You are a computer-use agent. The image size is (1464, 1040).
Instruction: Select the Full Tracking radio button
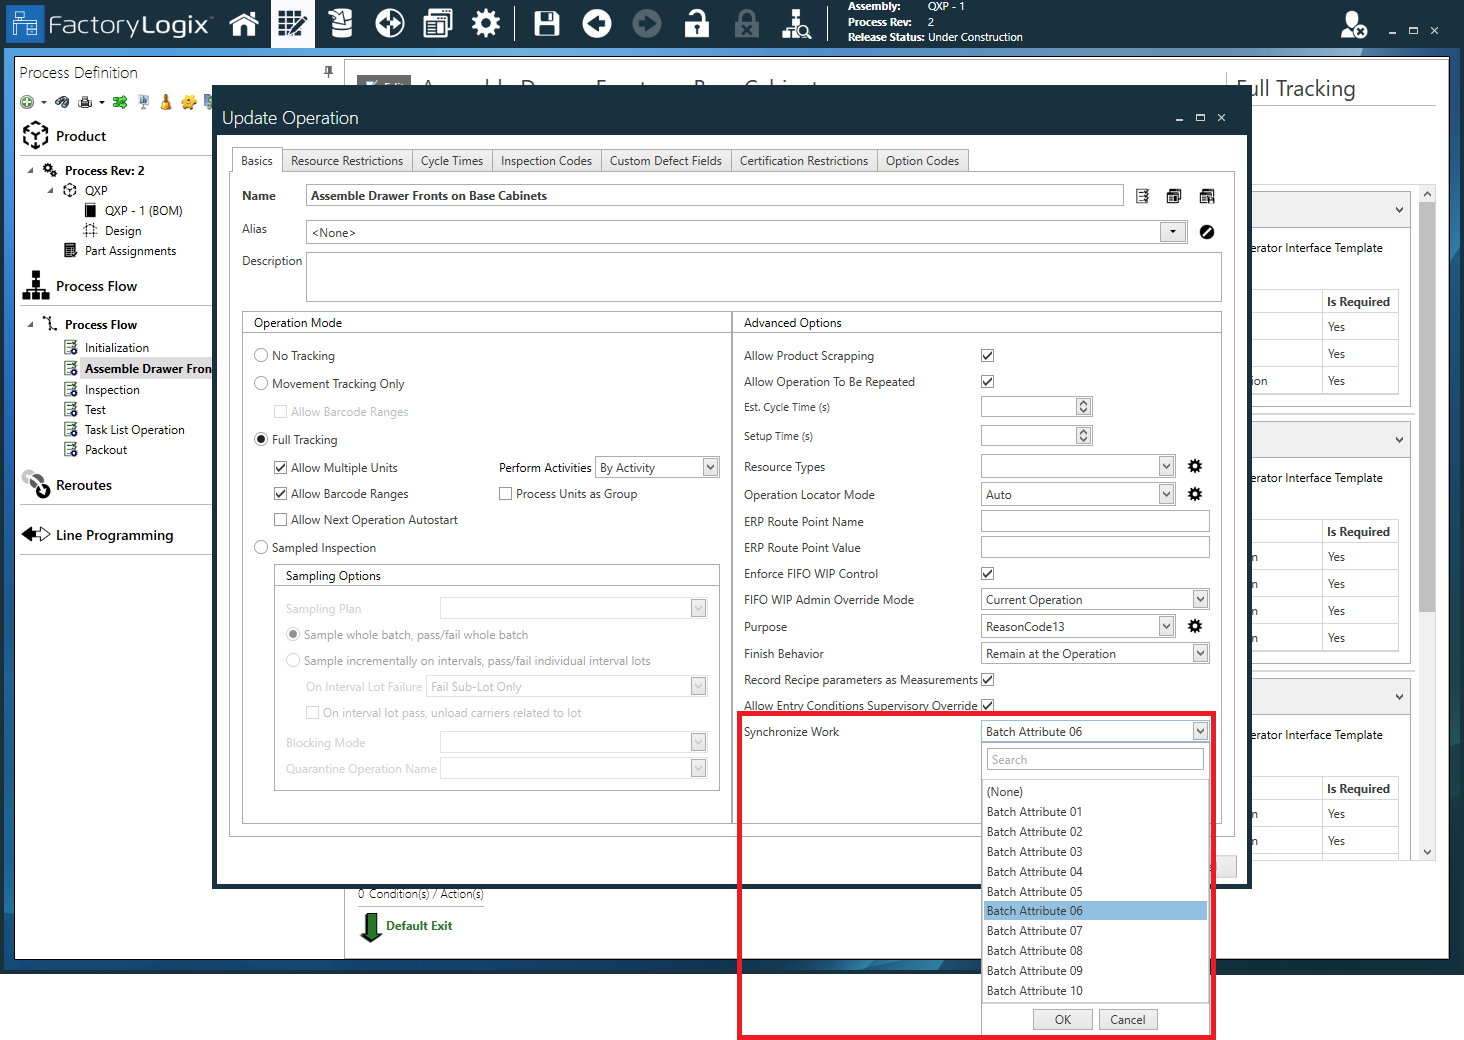coord(261,439)
